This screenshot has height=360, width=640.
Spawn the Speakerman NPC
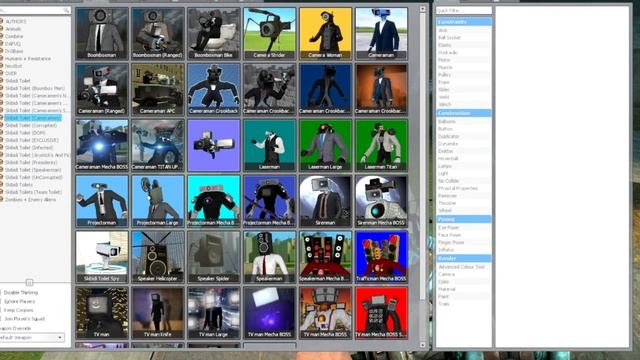pyautogui.click(x=269, y=257)
